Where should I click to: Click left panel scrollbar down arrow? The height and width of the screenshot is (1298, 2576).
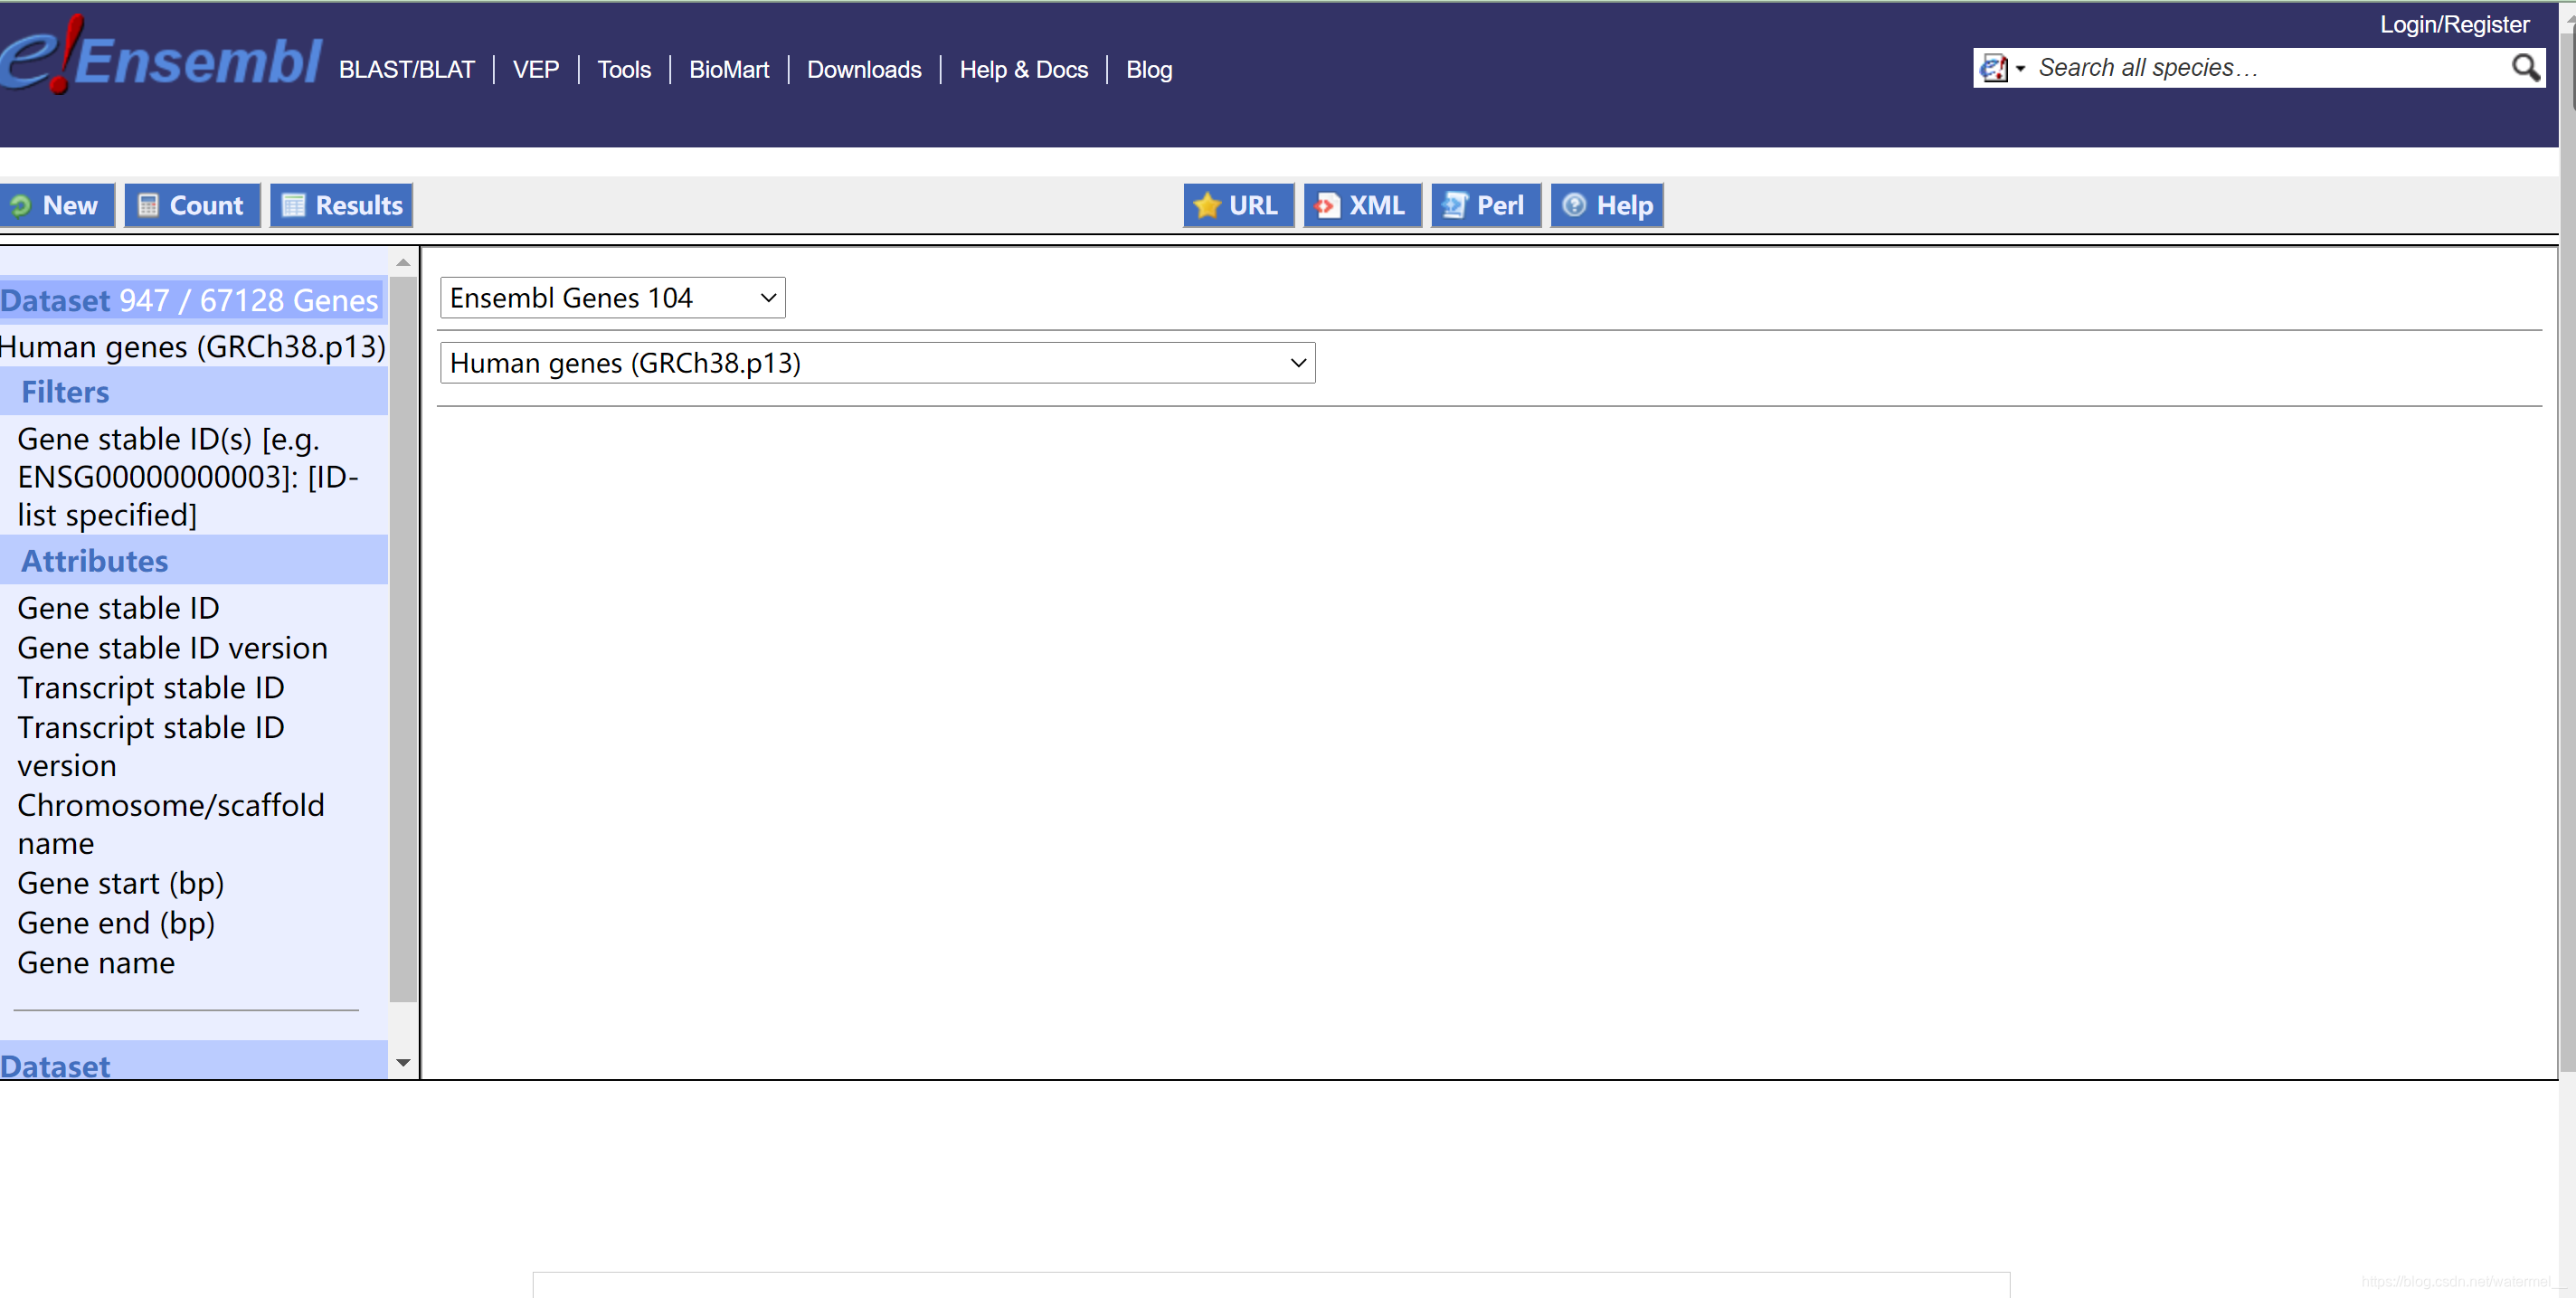403,1062
